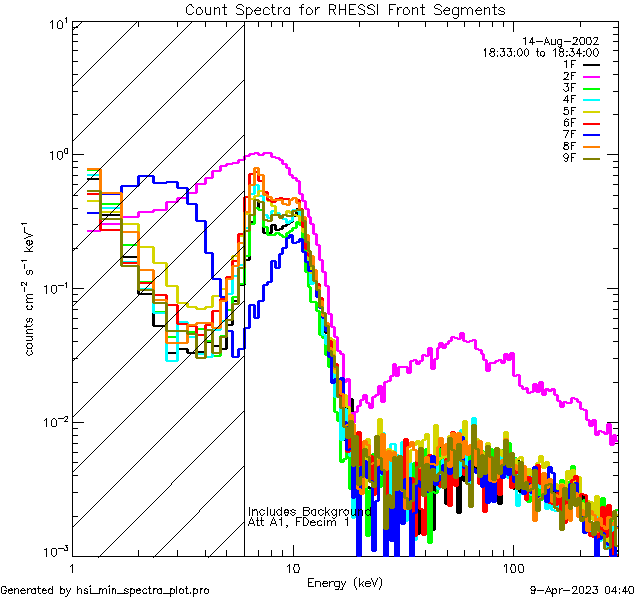
Task: Click the 'Generated by hsi_min_spectra_plot.pro' footer text
Action: coord(105,590)
